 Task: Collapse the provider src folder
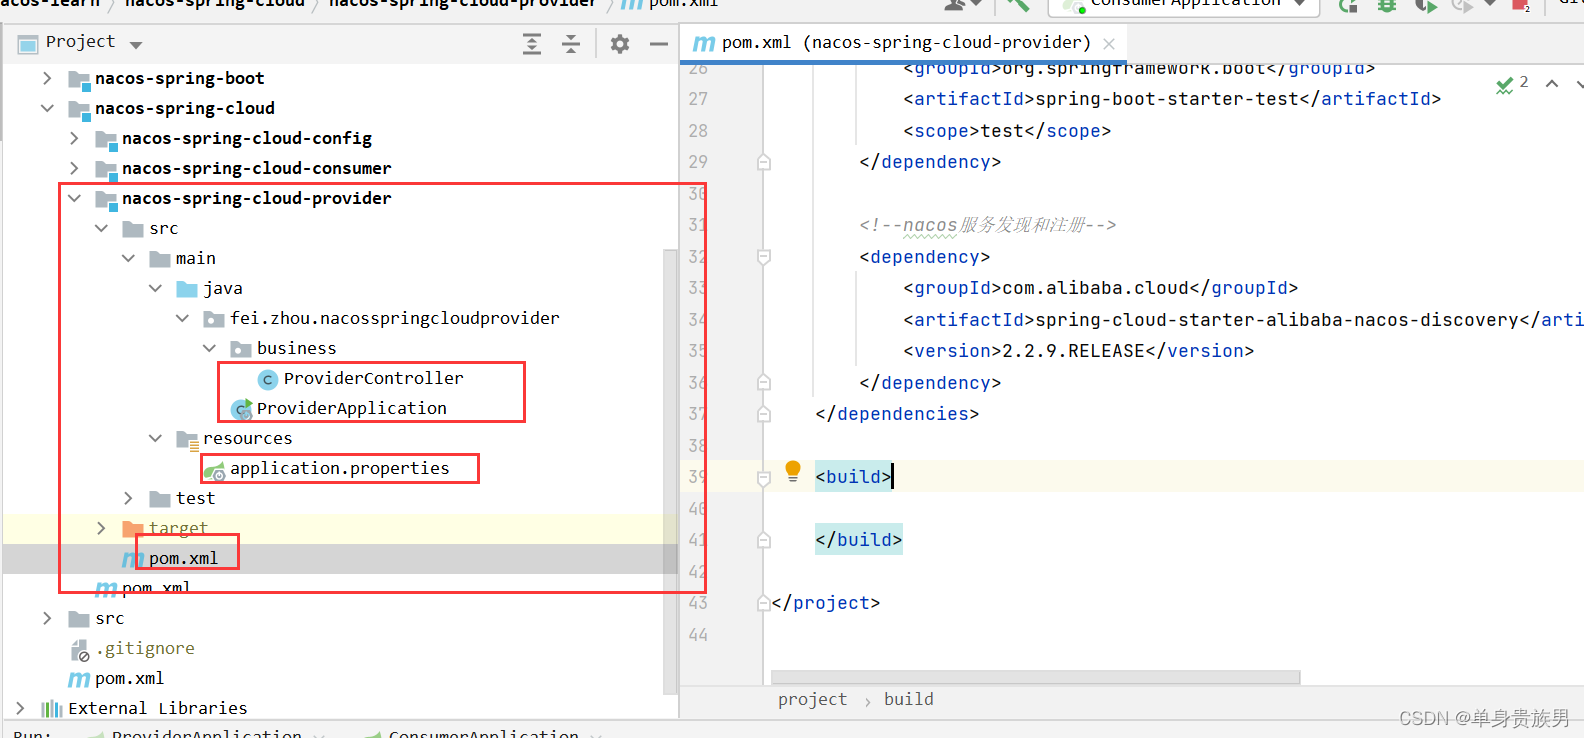tap(101, 228)
